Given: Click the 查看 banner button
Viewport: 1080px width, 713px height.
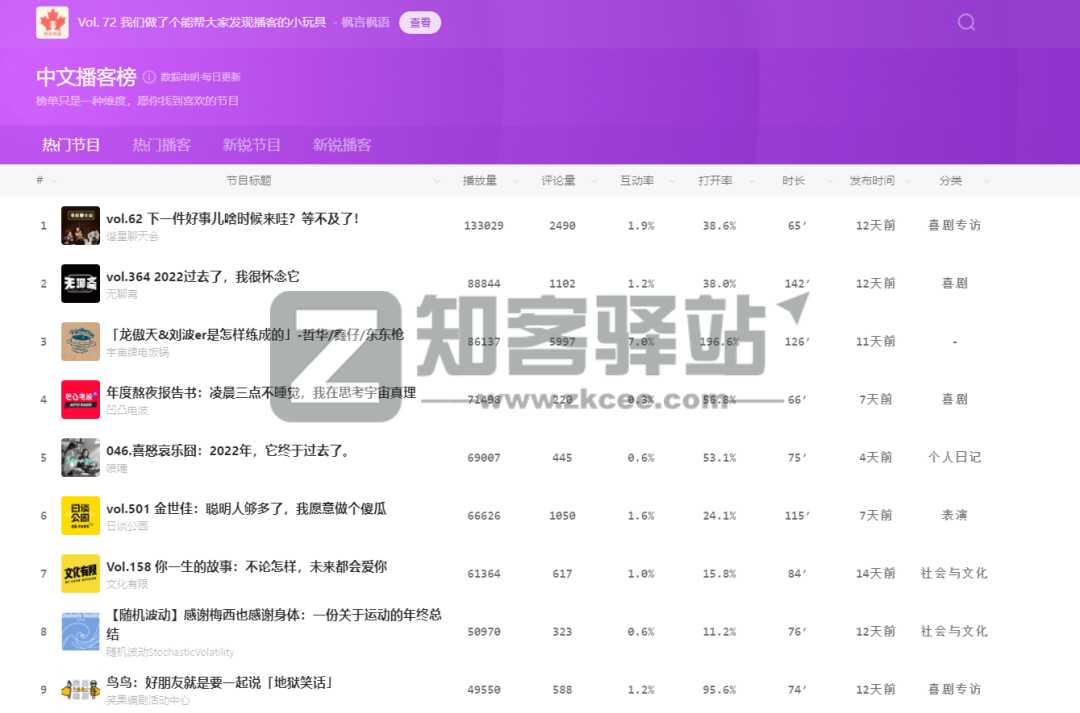Looking at the screenshot, I should pos(420,21).
